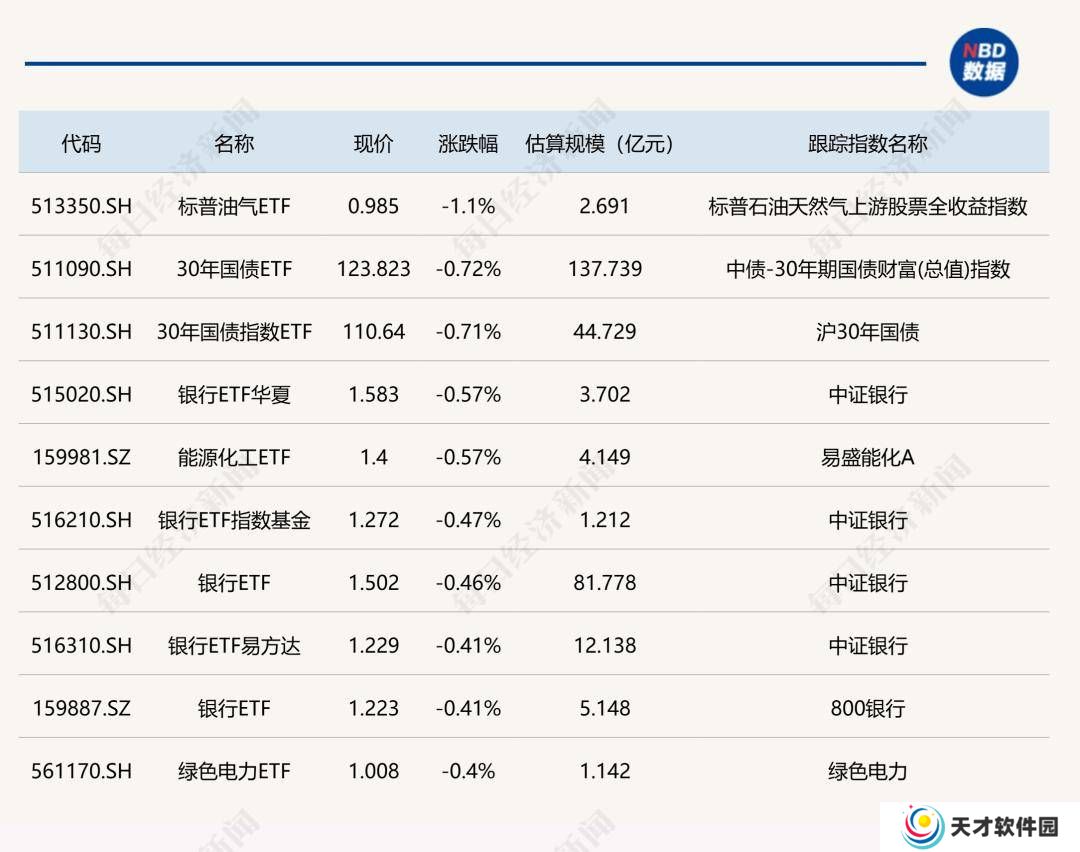
Task: Click change value -0.71%
Action: point(468,331)
